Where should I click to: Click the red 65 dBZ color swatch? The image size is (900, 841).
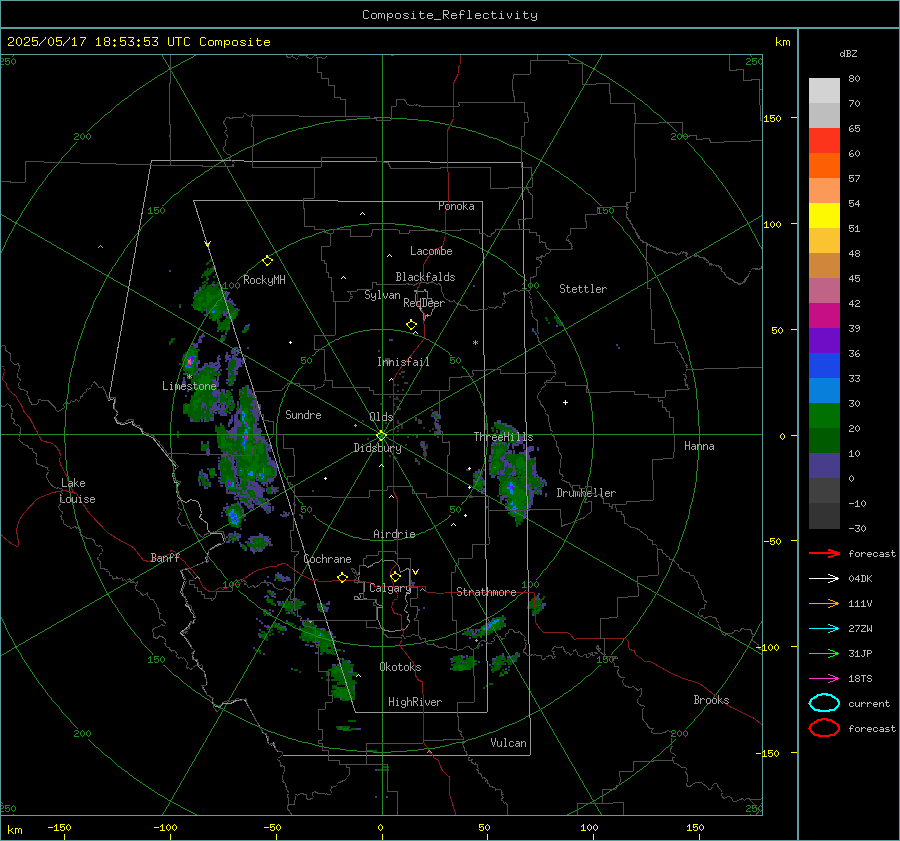[x=824, y=141]
